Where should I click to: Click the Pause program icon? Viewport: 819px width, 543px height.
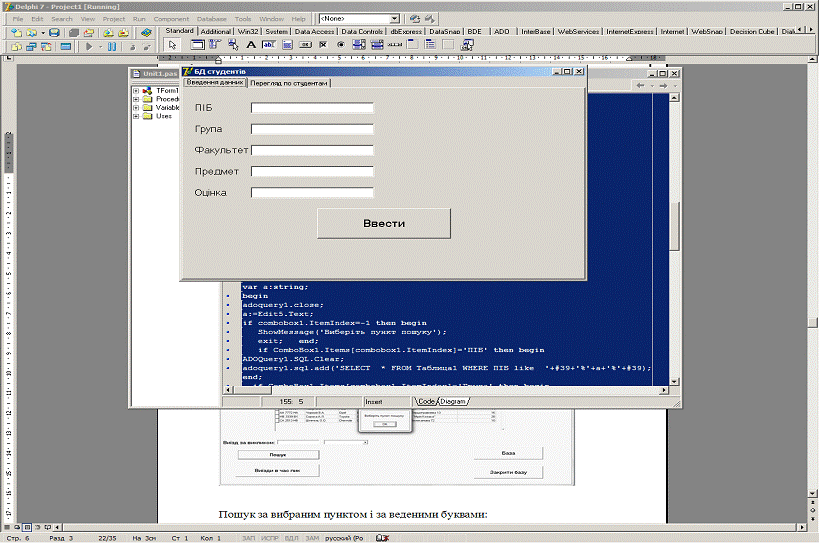111,46
